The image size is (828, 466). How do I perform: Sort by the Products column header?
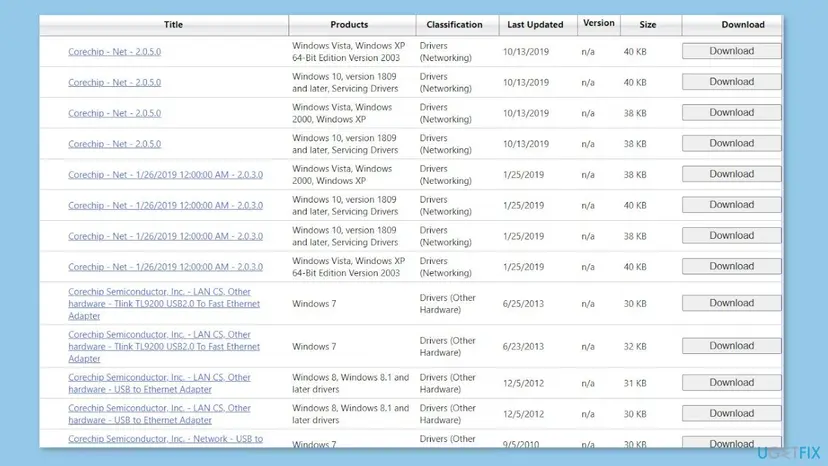349,24
